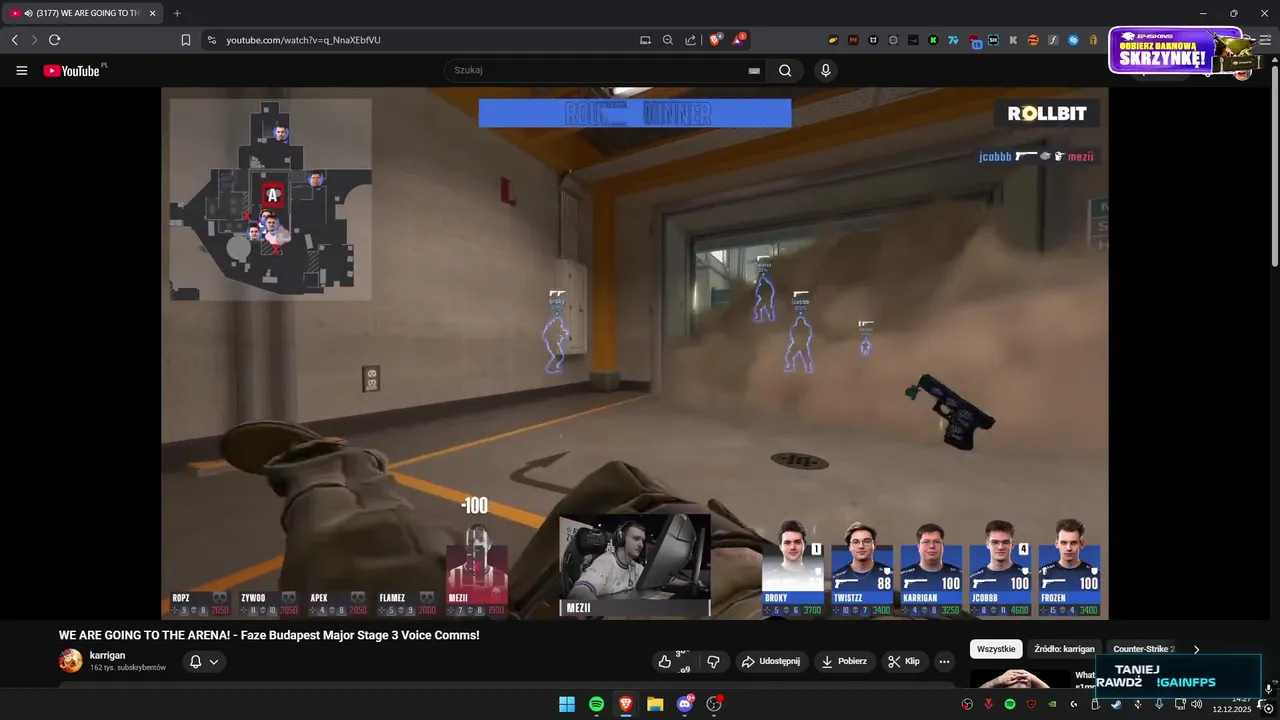Select the Źródło: karrigan filter chip
Viewport: 1280px width, 720px height.
pyautogui.click(x=1064, y=649)
